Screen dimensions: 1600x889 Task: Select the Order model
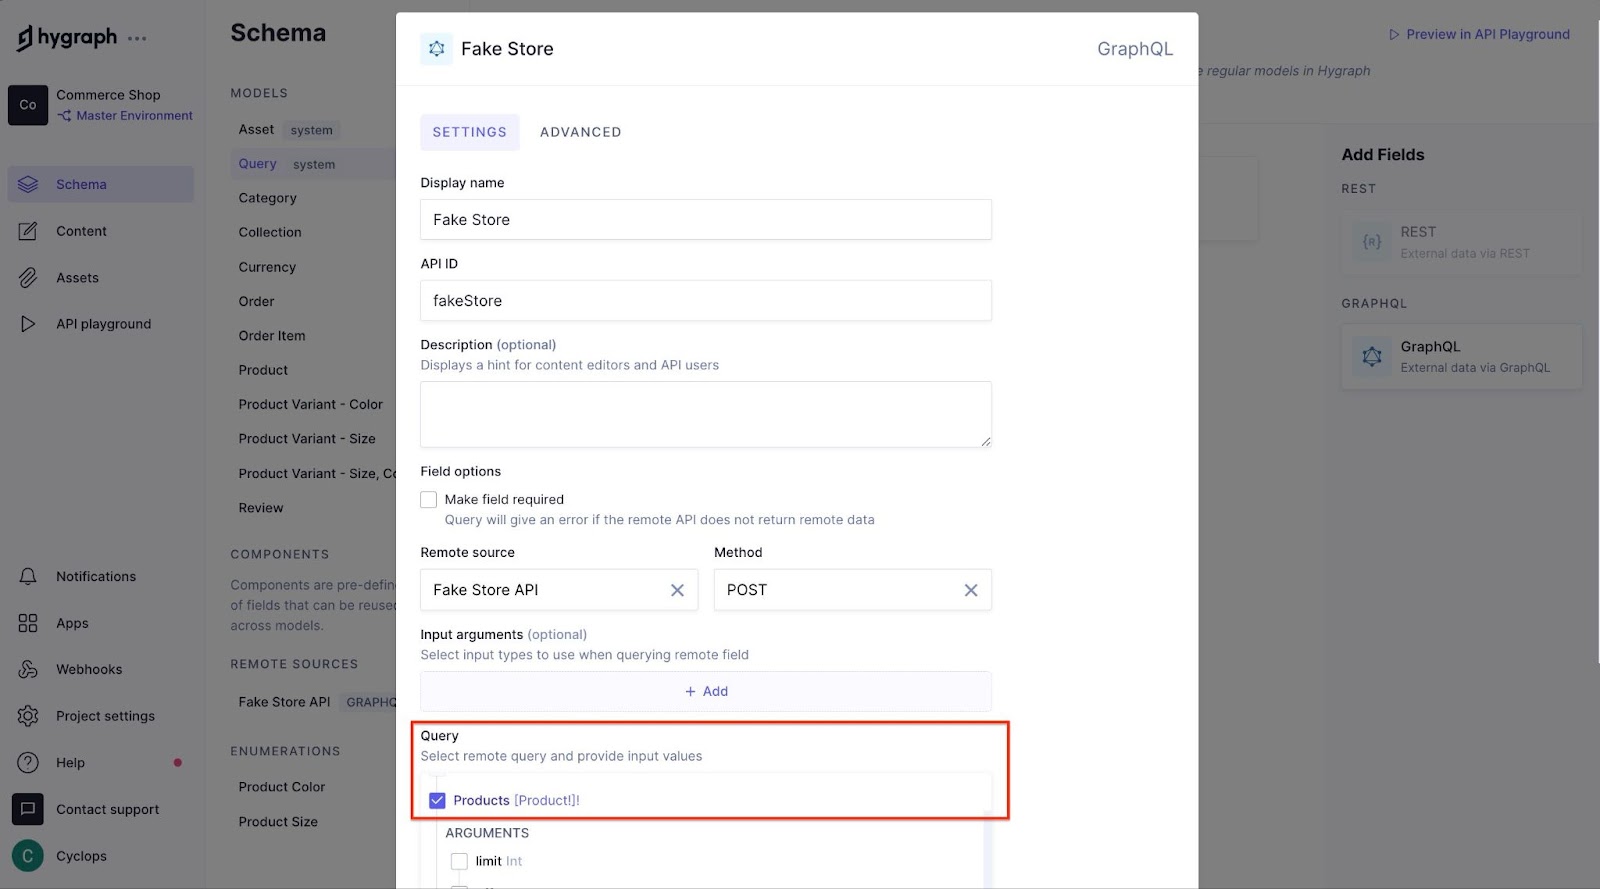pyautogui.click(x=256, y=301)
